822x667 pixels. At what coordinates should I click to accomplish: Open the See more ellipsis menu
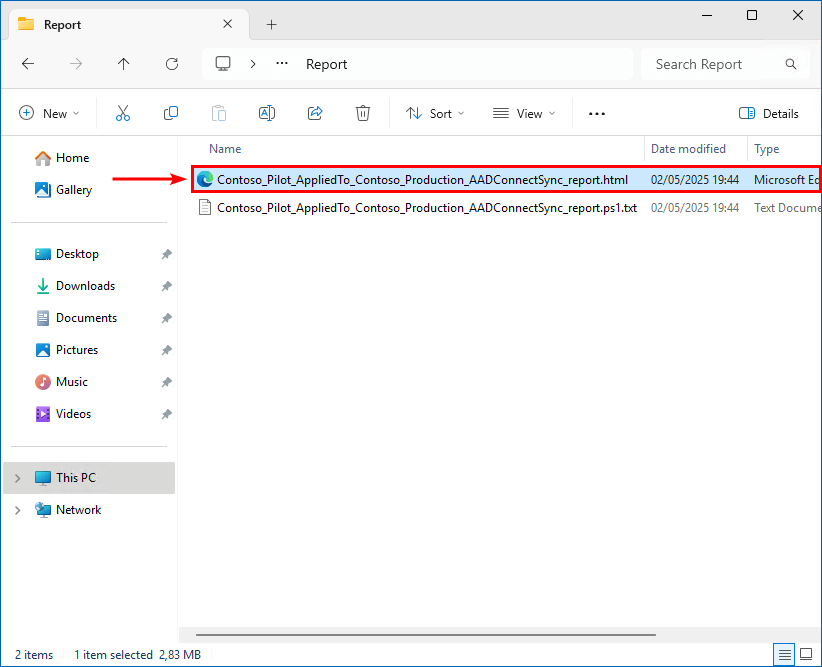pyautogui.click(x=597, y=114)
